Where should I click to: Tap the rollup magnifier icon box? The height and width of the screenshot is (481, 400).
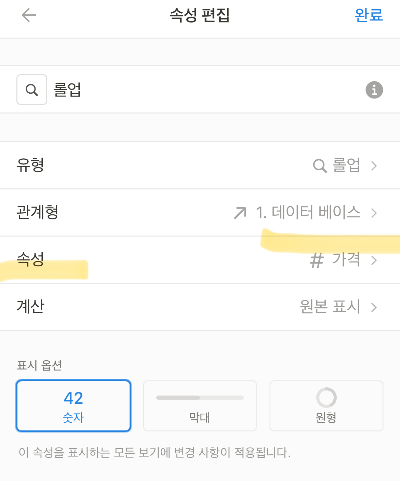click(32, 90)
